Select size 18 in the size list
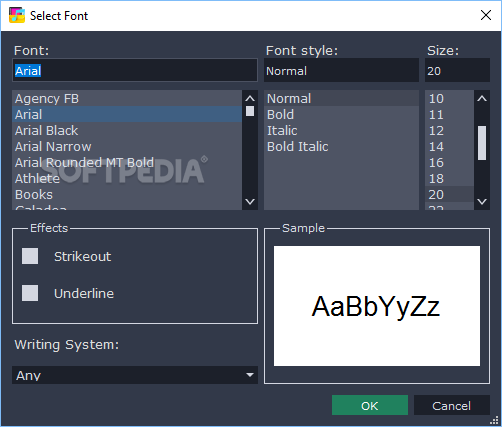Screen dimensions: 502x427 pos(449,178)
